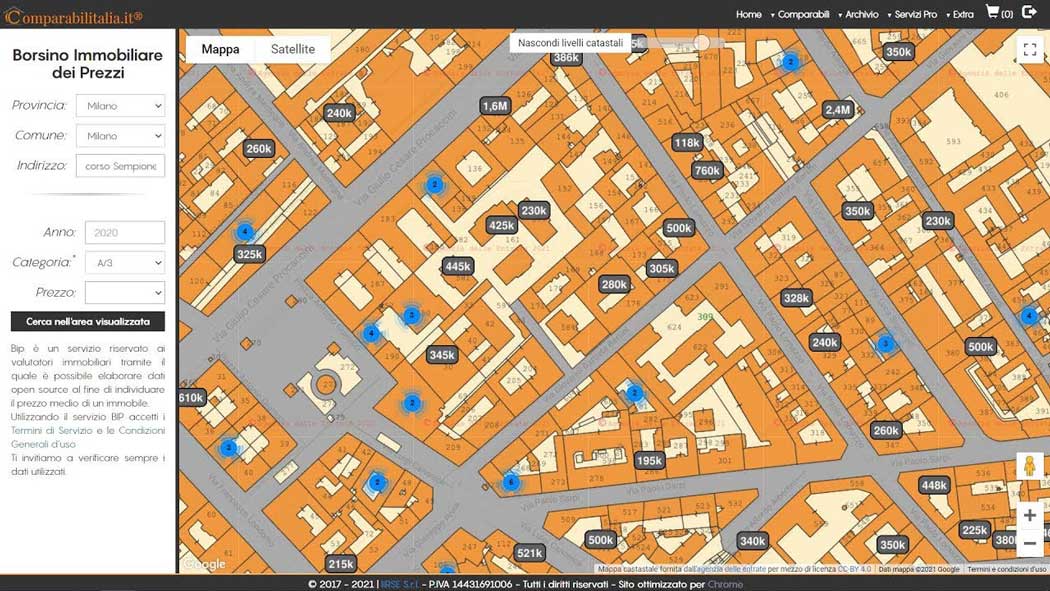Select blue cluster marker numbered 6

[511, 482]
